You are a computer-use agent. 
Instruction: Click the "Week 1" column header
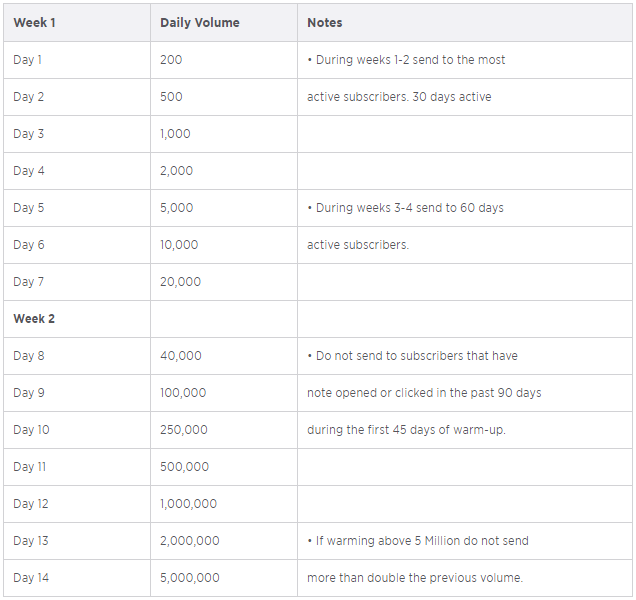point(34,22)
